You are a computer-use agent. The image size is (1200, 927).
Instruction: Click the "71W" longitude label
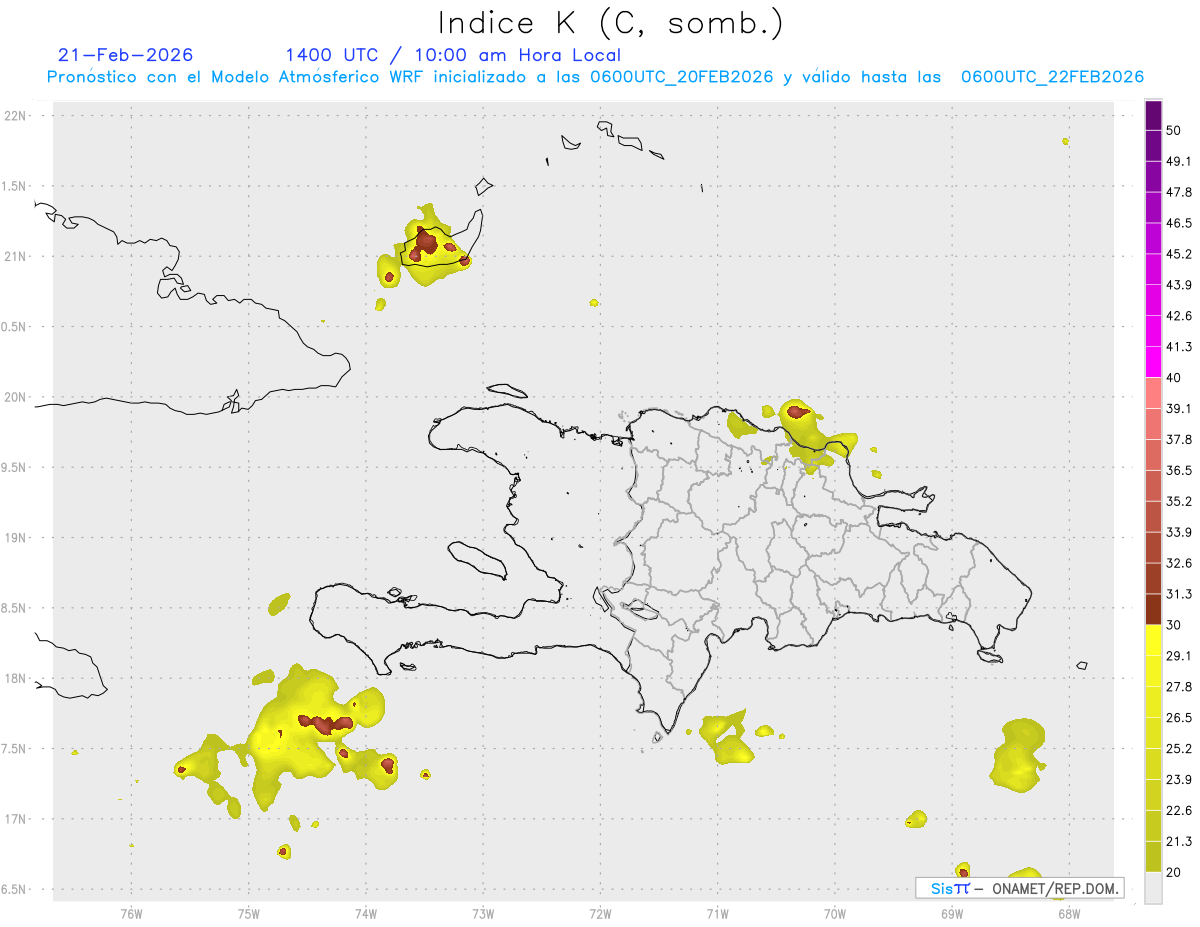[x=717, y=913]
